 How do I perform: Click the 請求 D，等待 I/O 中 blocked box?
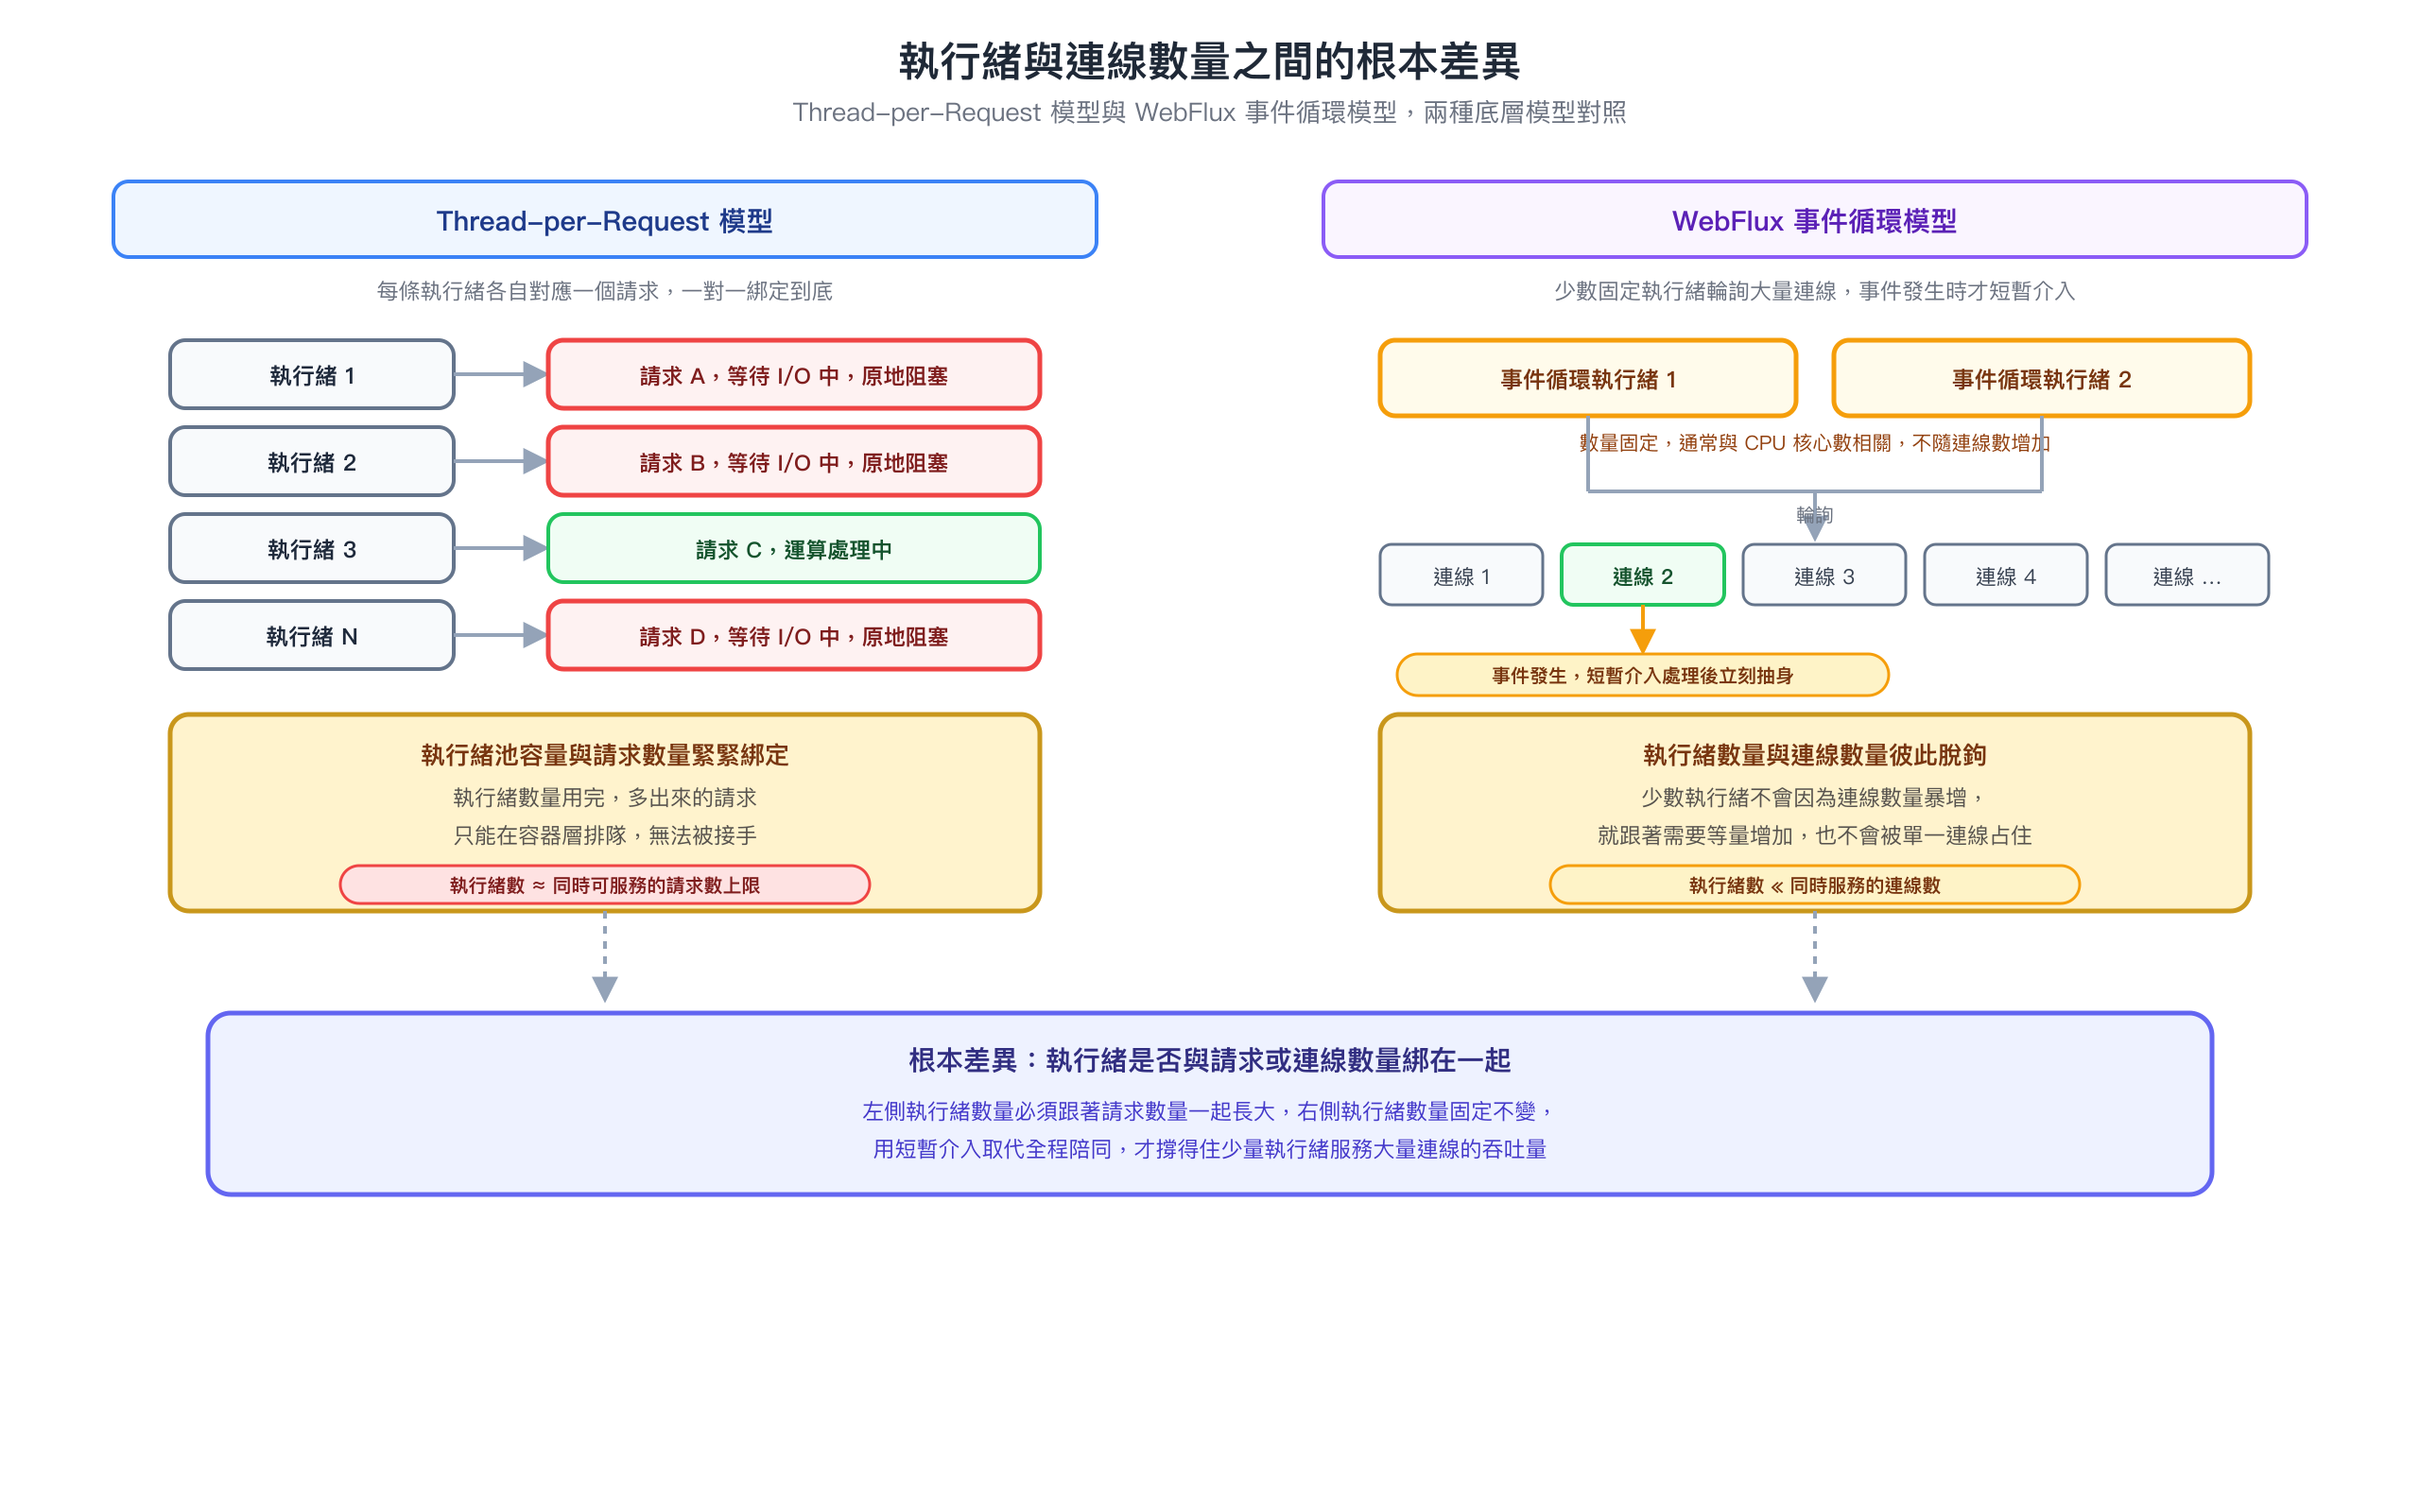(x=794, y=636)
